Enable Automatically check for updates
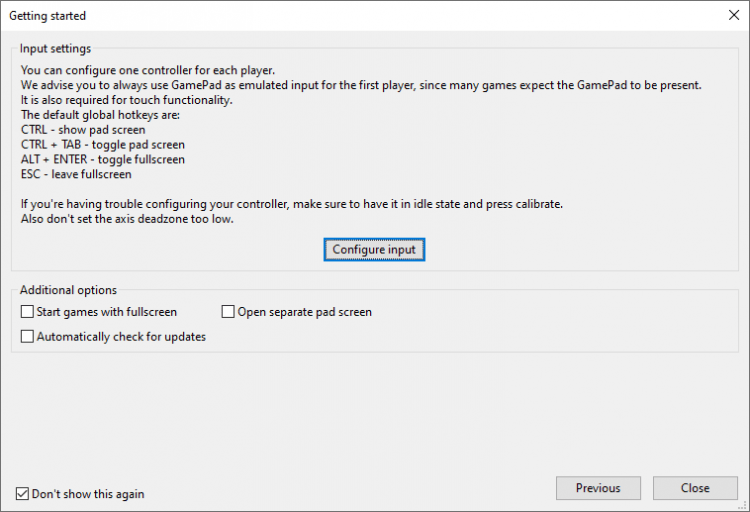Viewport: 750px width, 512px height. coord(27,337)
